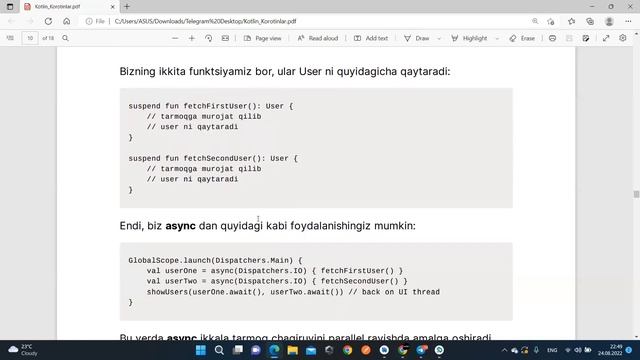Open the Favorites list
The width and height of the screenshot is (640, 360).
(571, 21)
